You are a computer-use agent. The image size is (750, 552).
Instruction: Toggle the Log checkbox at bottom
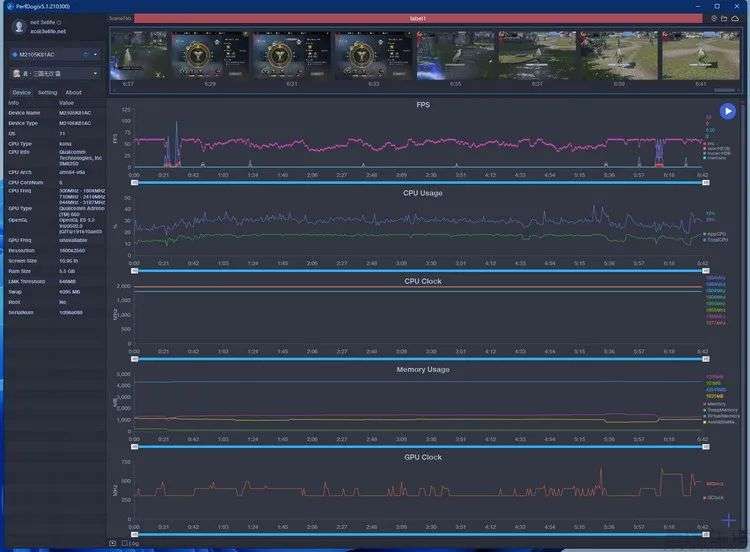coord(124,543)
